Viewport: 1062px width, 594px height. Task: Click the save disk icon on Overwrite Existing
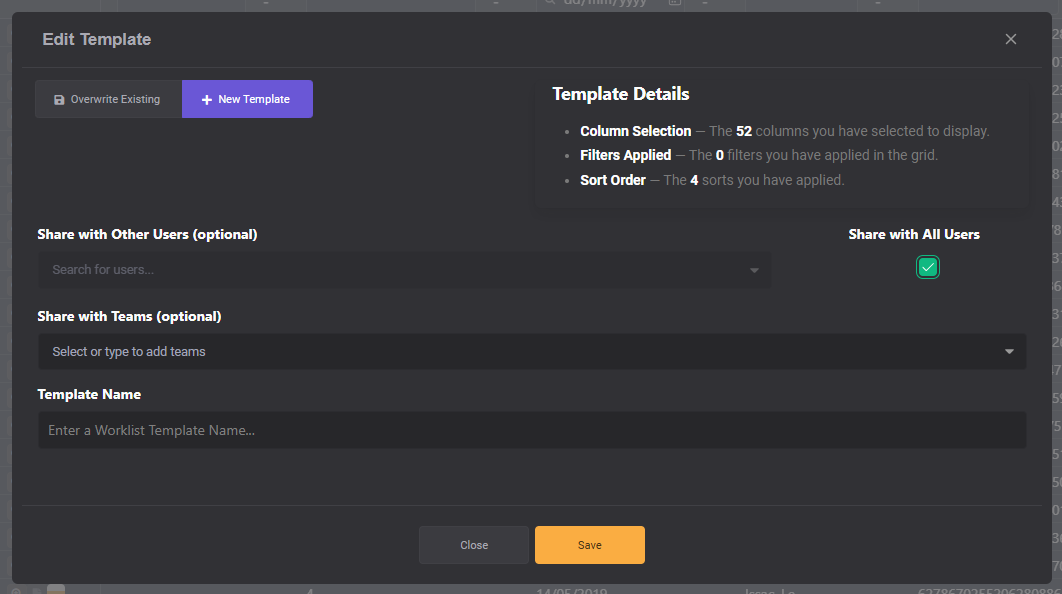point(59,99)
